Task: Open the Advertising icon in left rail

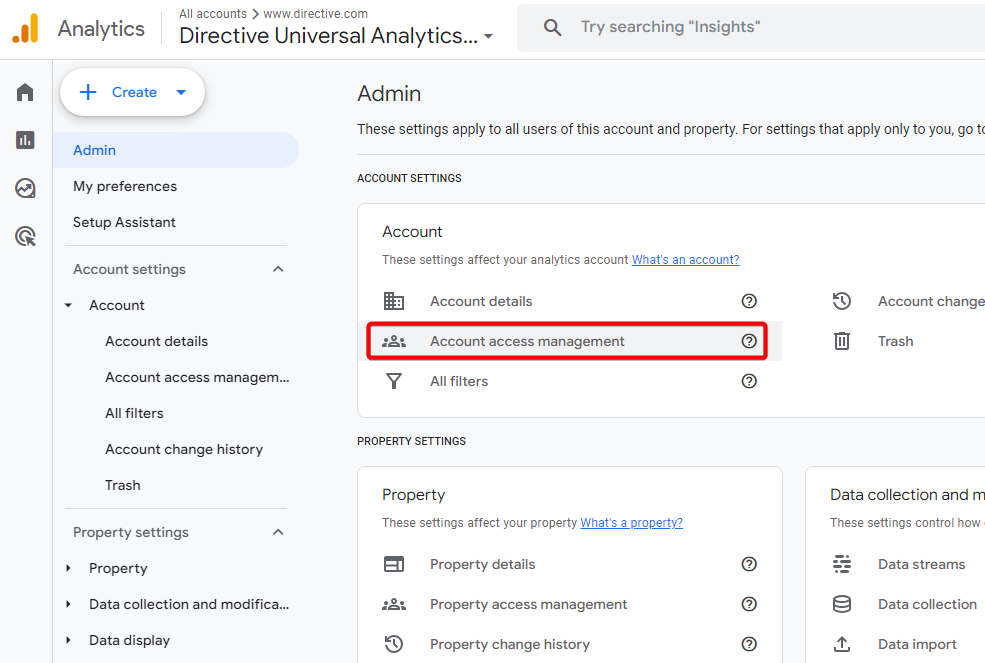Action: click(x=25, y=237)
